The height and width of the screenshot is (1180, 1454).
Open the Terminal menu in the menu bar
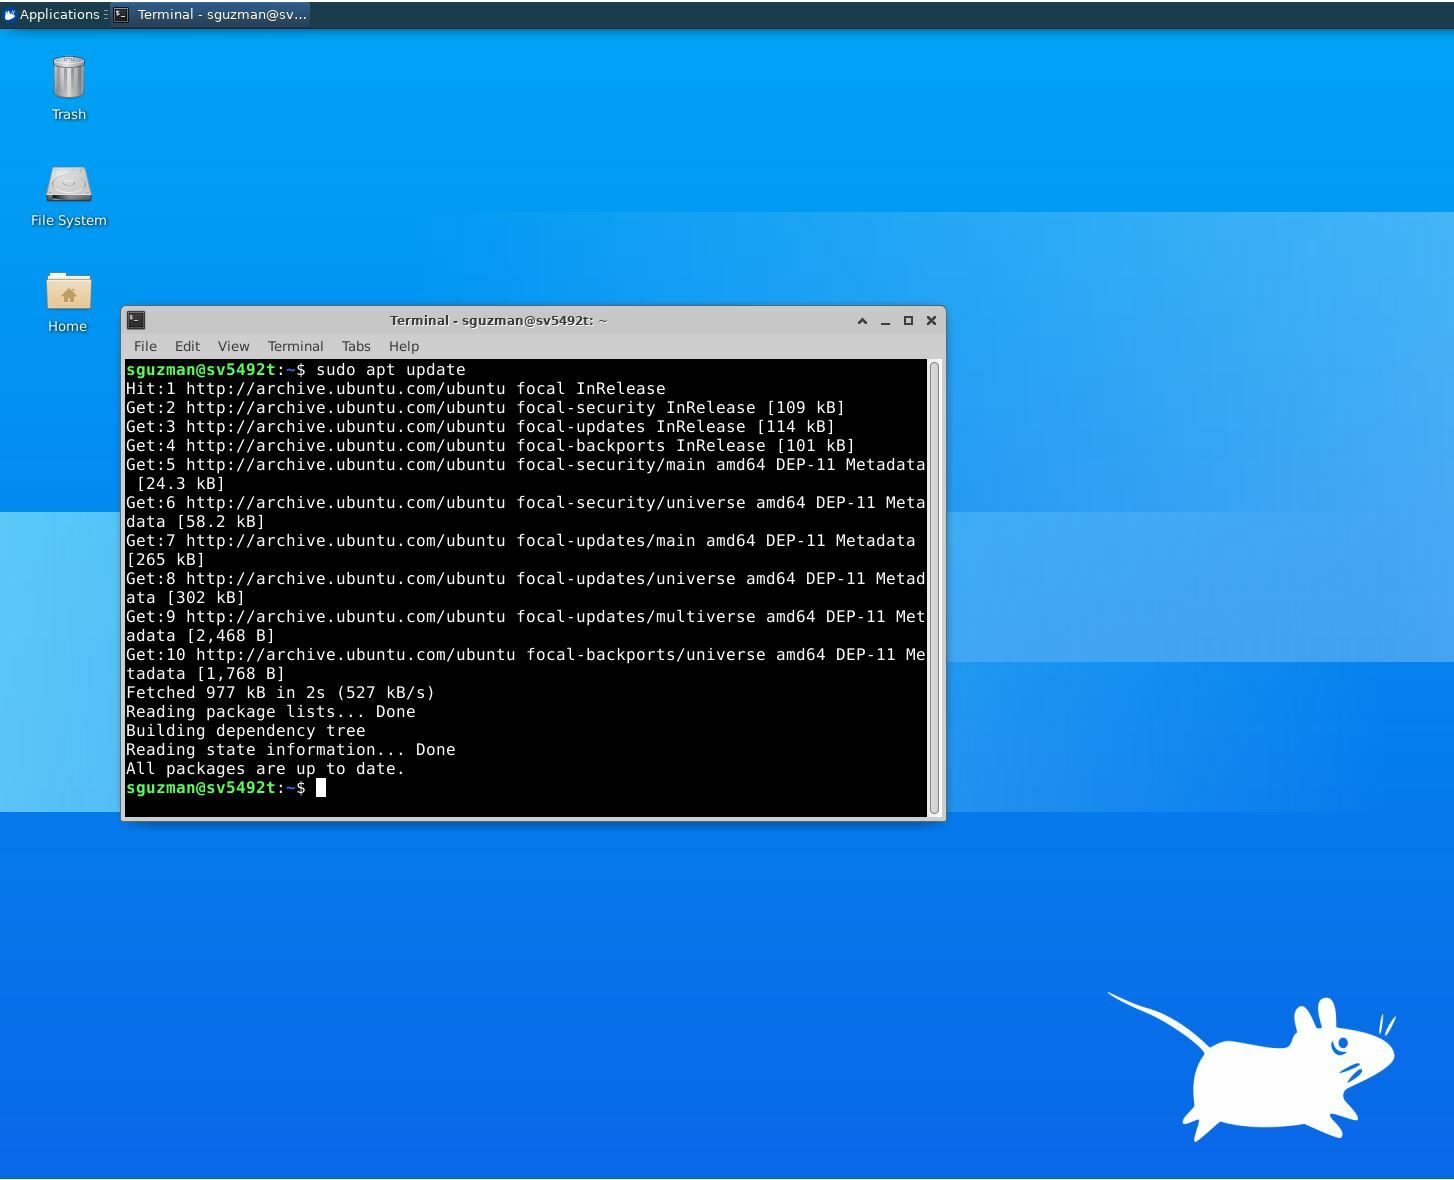[295, 346]
